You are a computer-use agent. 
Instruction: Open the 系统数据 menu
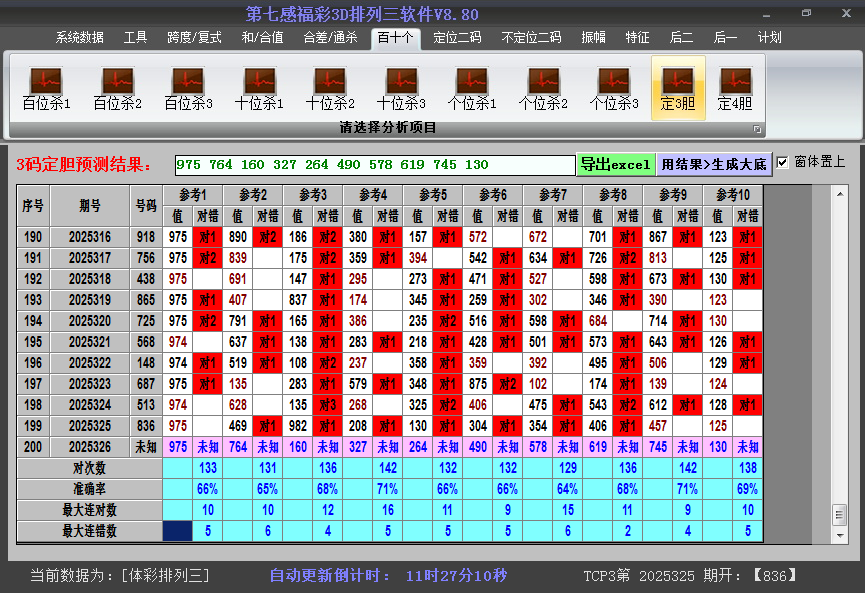pos(78,37)
